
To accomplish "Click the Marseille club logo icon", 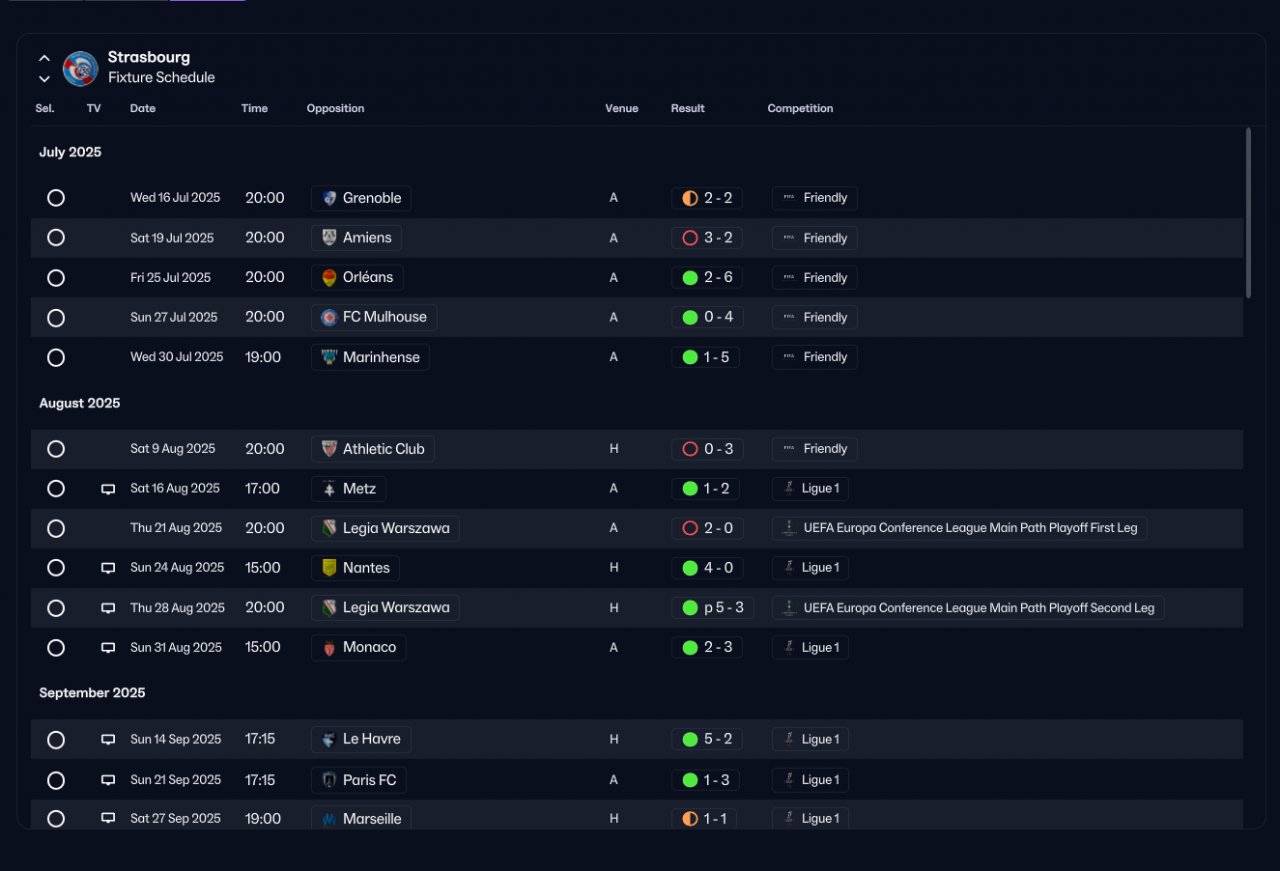I will pyautogui.click(x=329, y=818).
